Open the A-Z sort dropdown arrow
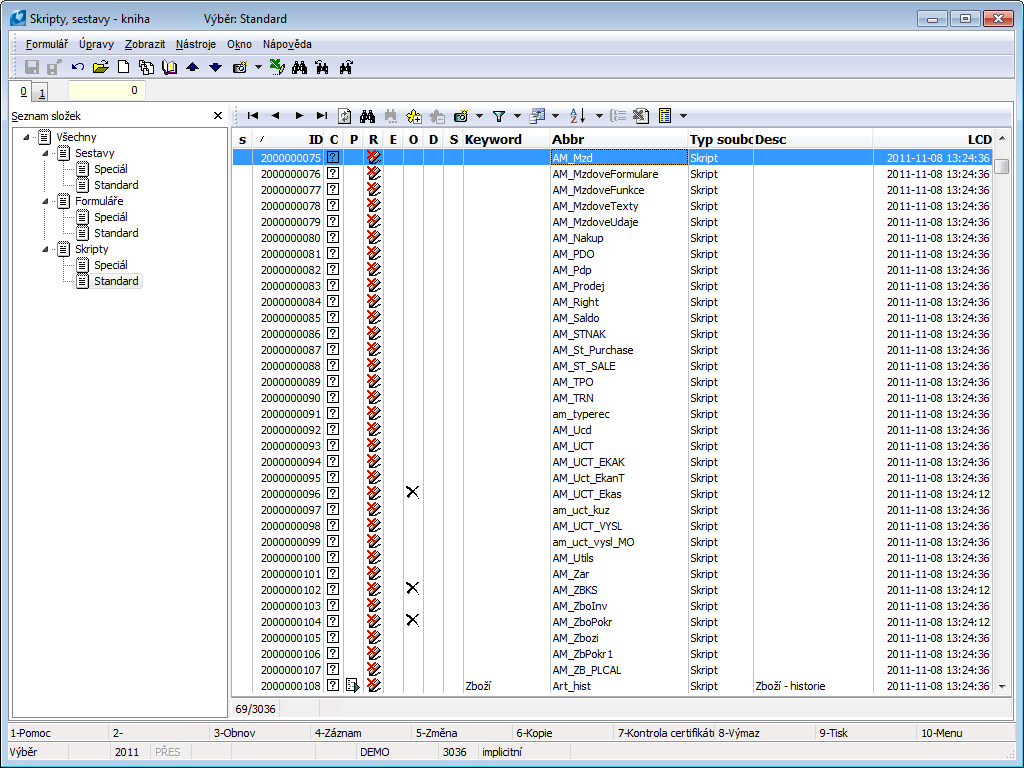The height and width of the screenshot is (768, 1024). point(599,116)
